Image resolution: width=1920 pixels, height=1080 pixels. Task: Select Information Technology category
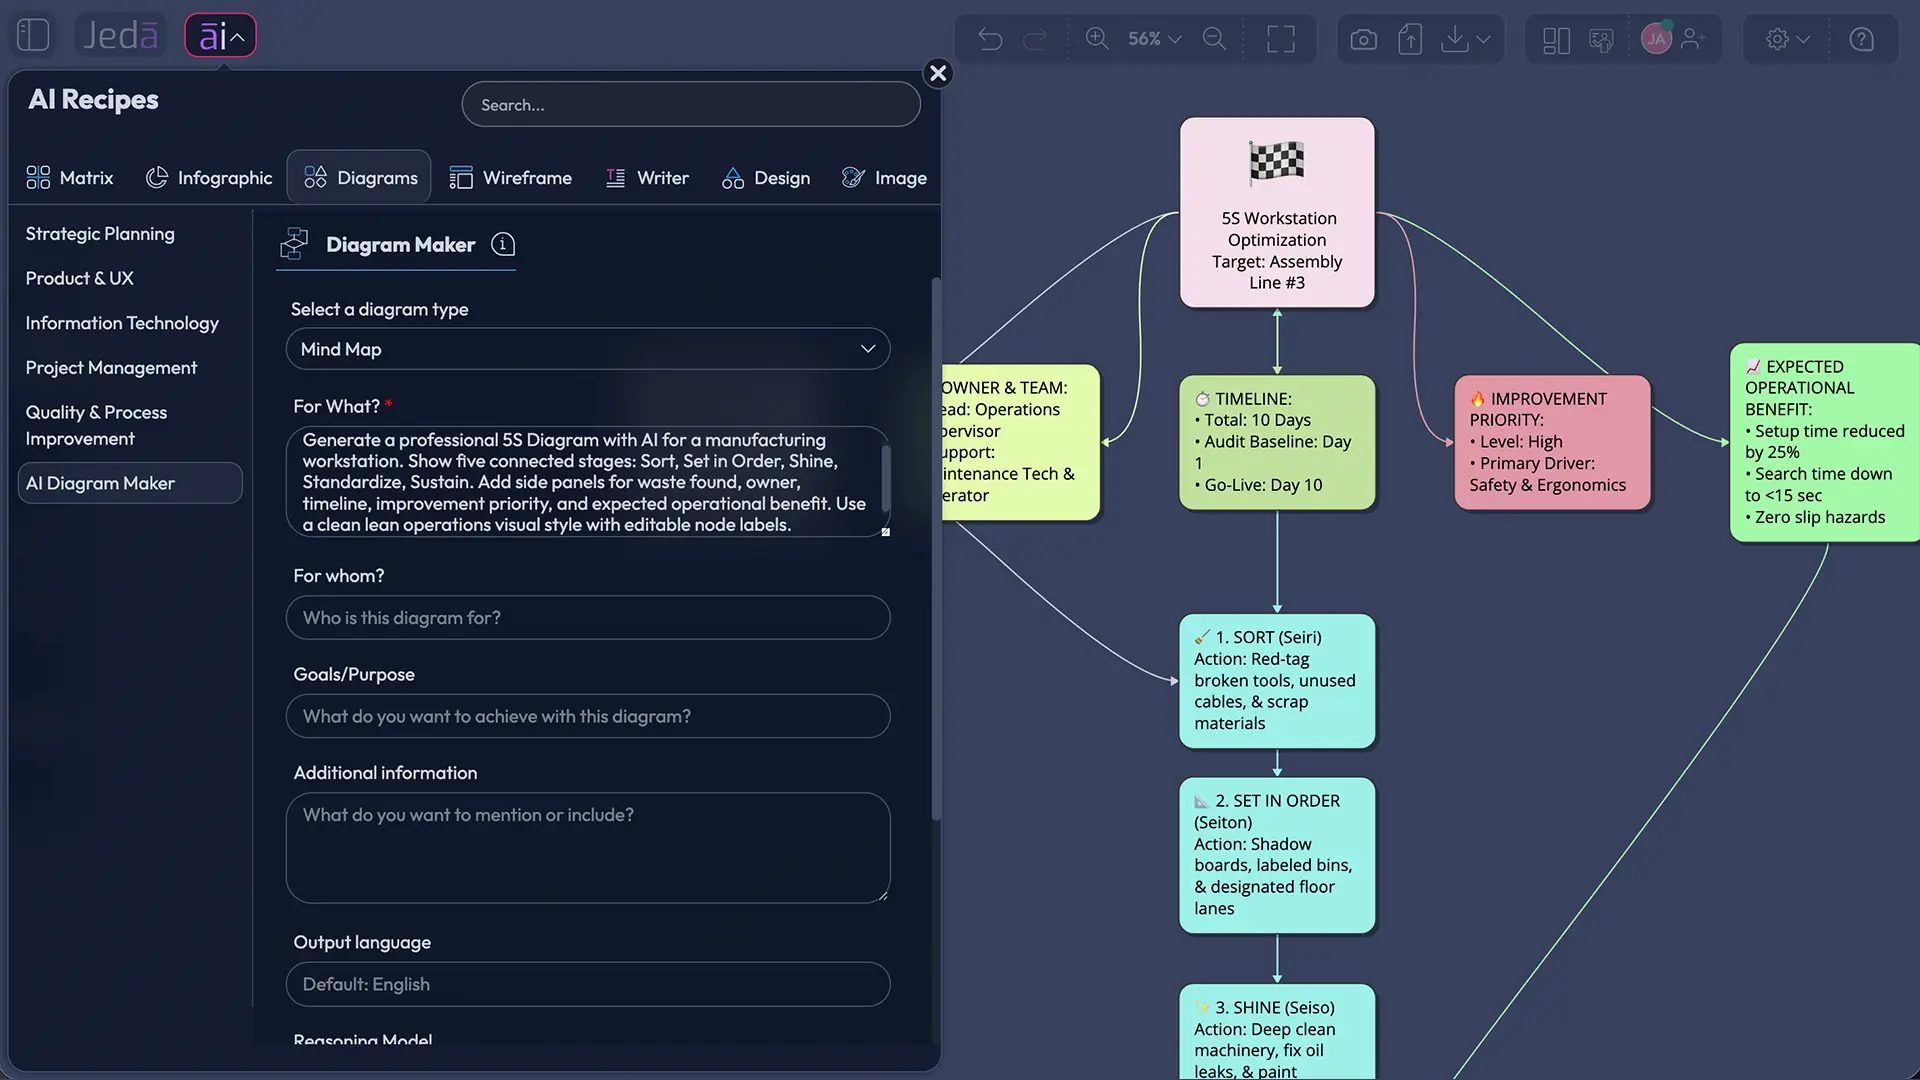pos(122,323)
